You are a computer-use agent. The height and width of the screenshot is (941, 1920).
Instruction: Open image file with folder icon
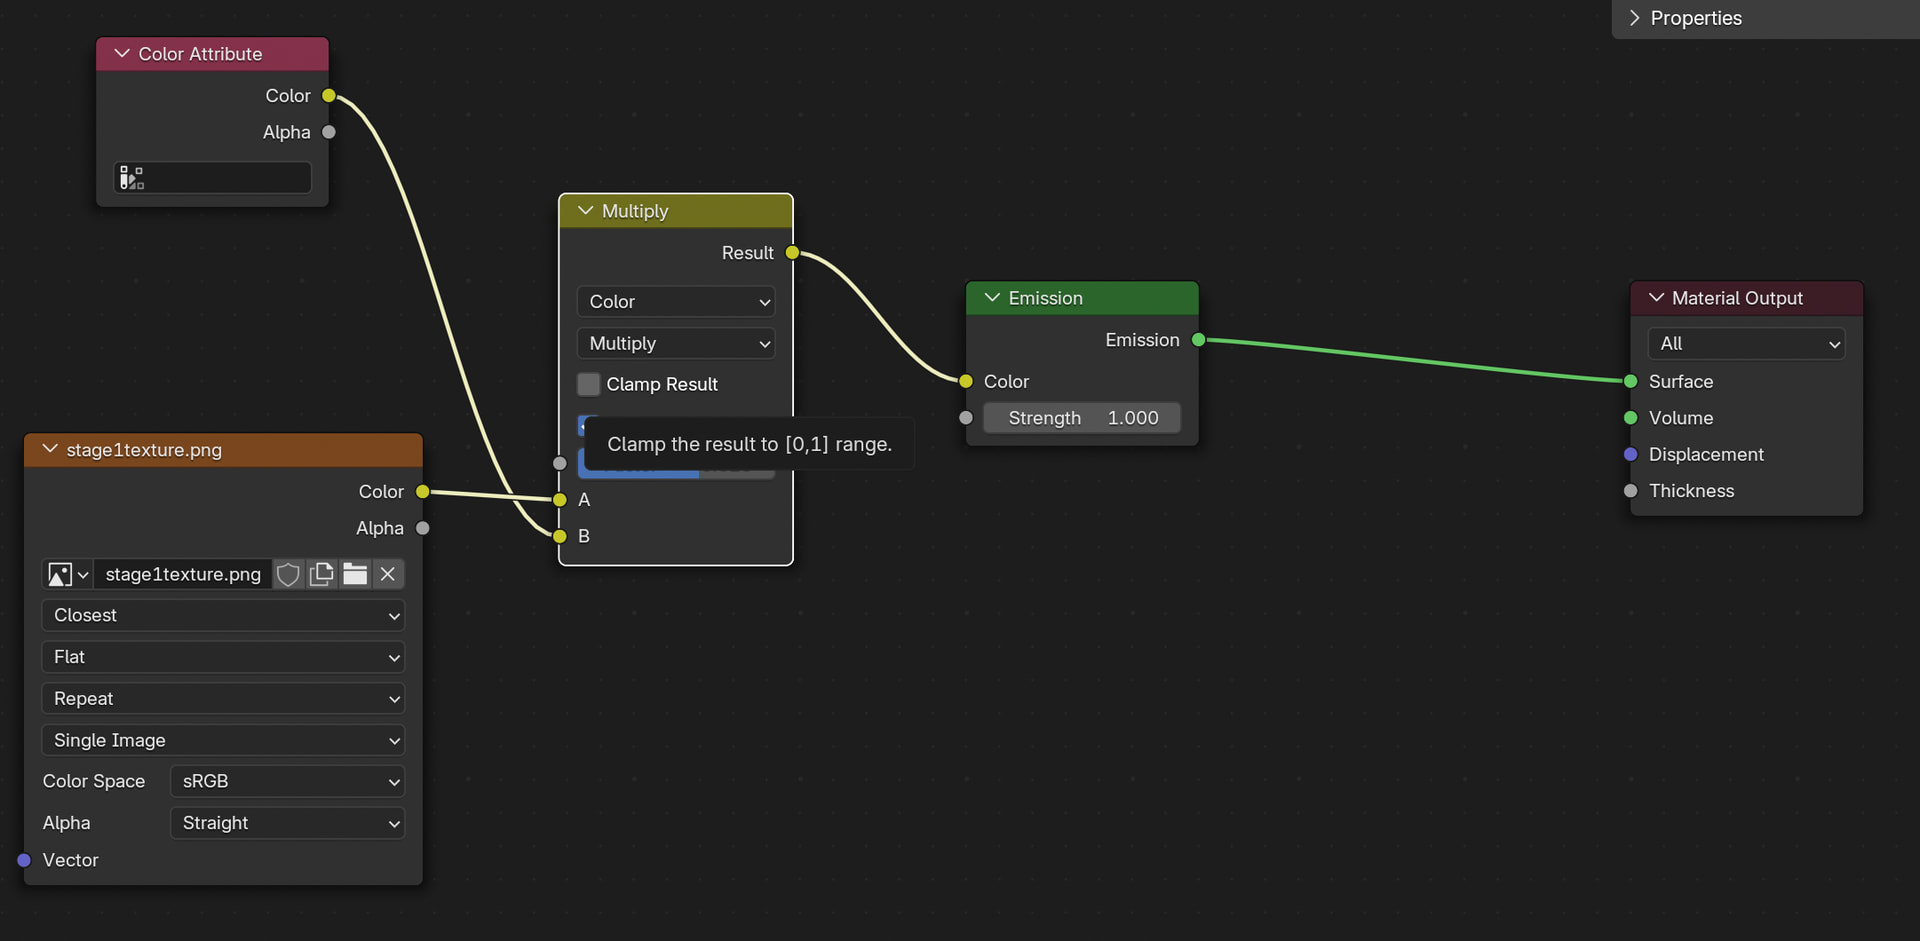point(355,574)
